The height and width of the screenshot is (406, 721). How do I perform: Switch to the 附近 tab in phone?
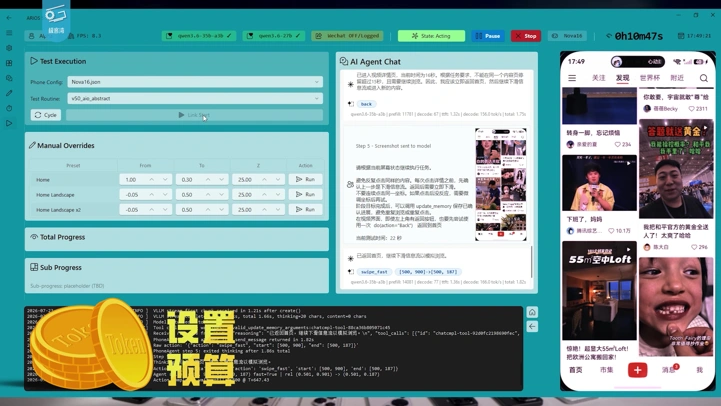coord(677,78)
